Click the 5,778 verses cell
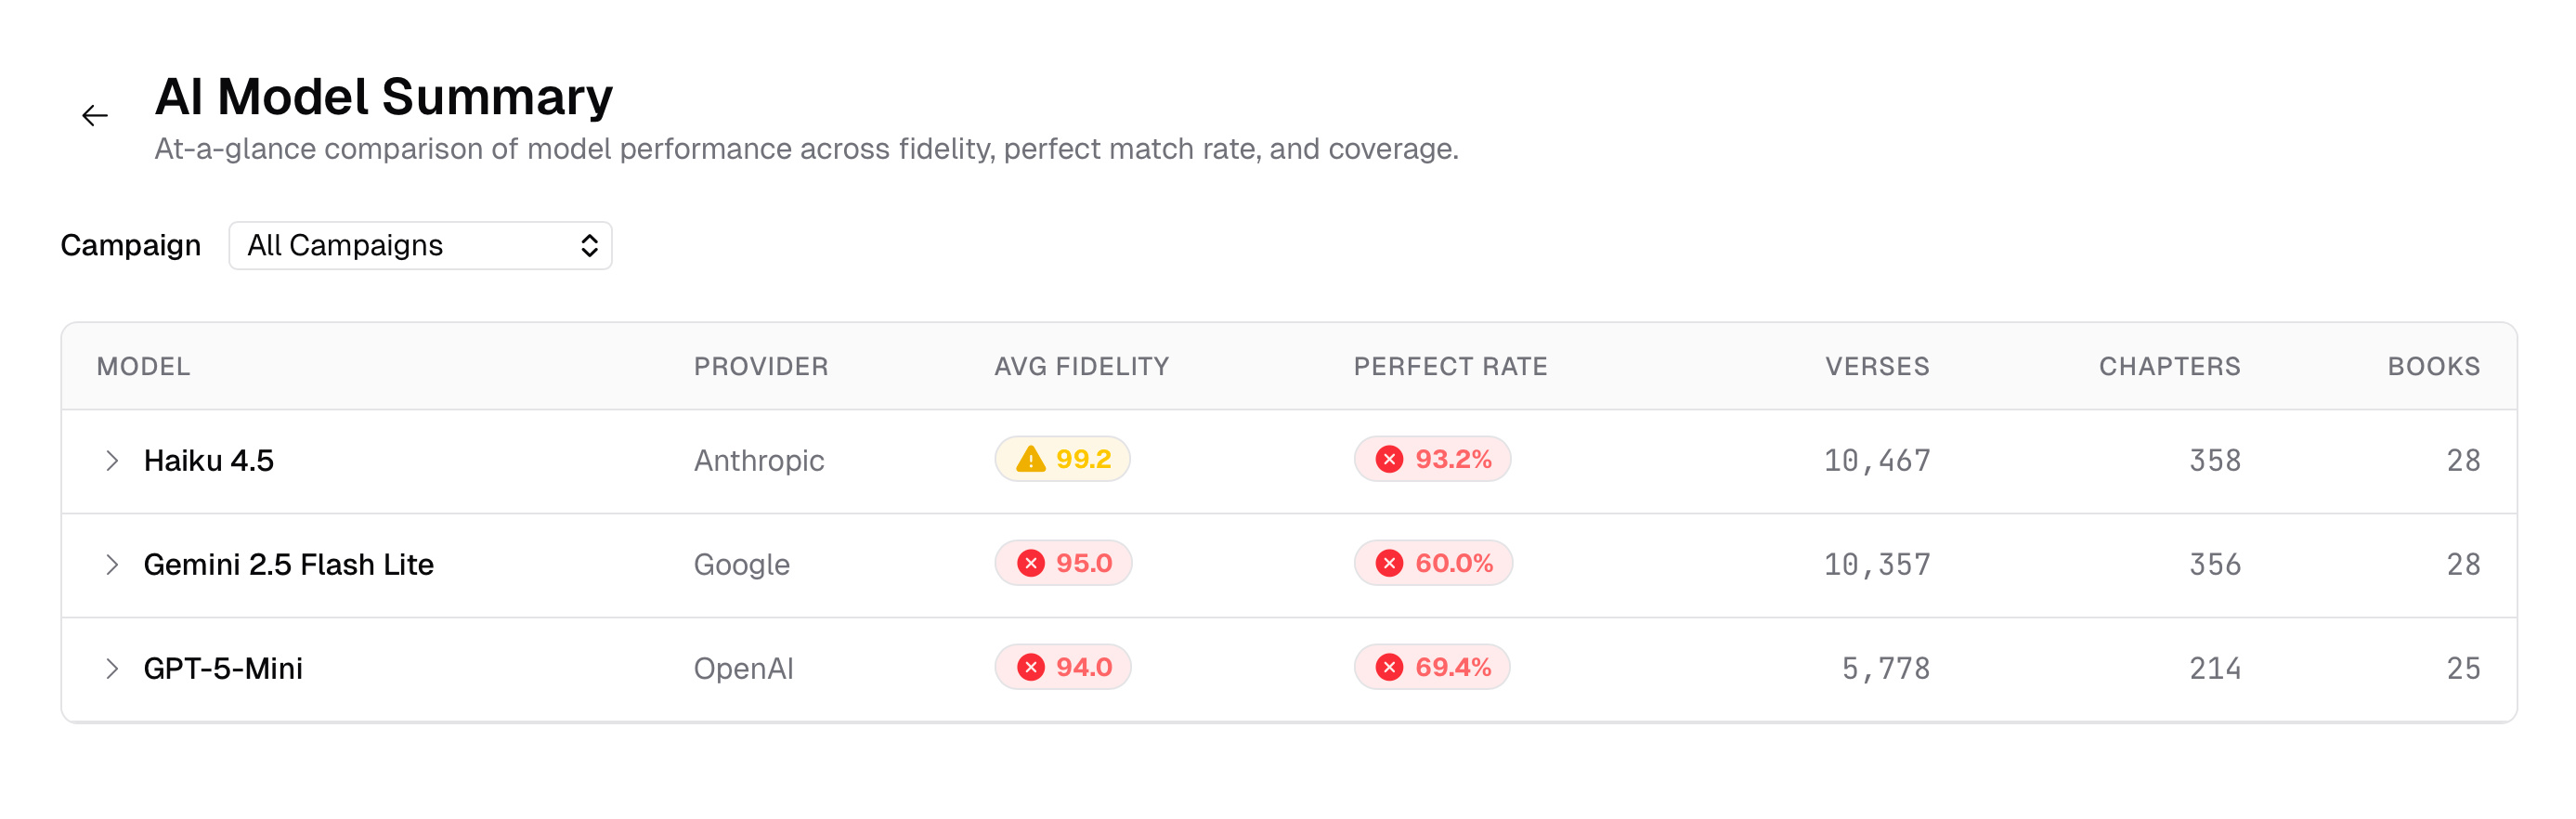Viewport: 2576px width, 819px height. coord(1885,668)
